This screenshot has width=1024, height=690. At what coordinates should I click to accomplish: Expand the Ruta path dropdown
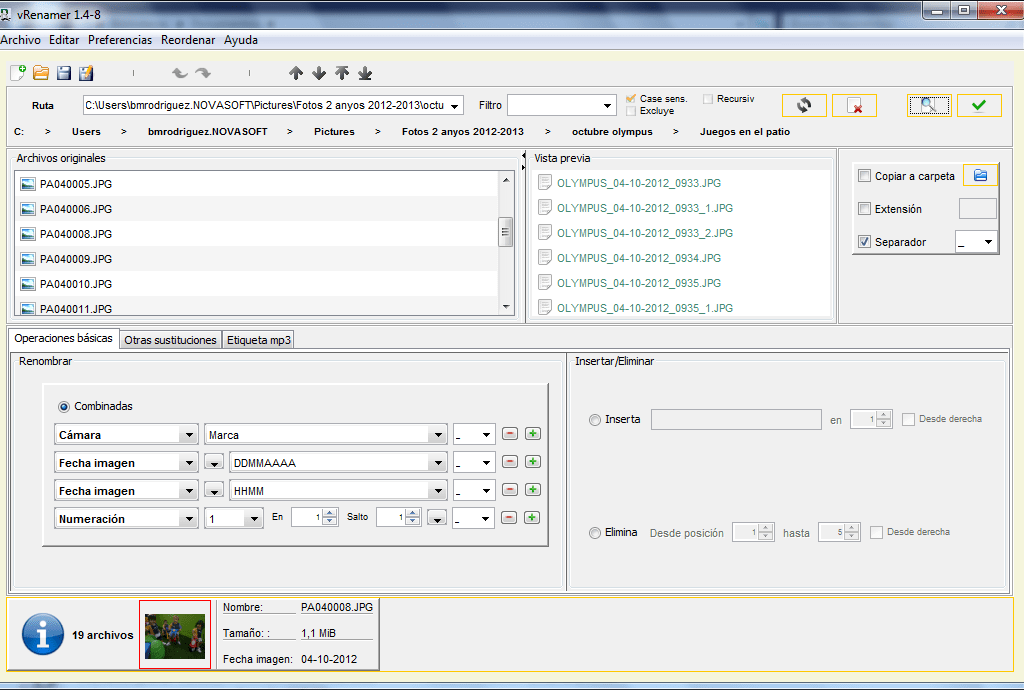(x=456, y=106)
